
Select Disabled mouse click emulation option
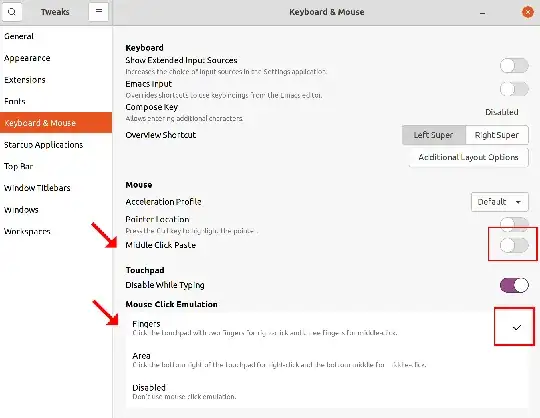point(327,391)
